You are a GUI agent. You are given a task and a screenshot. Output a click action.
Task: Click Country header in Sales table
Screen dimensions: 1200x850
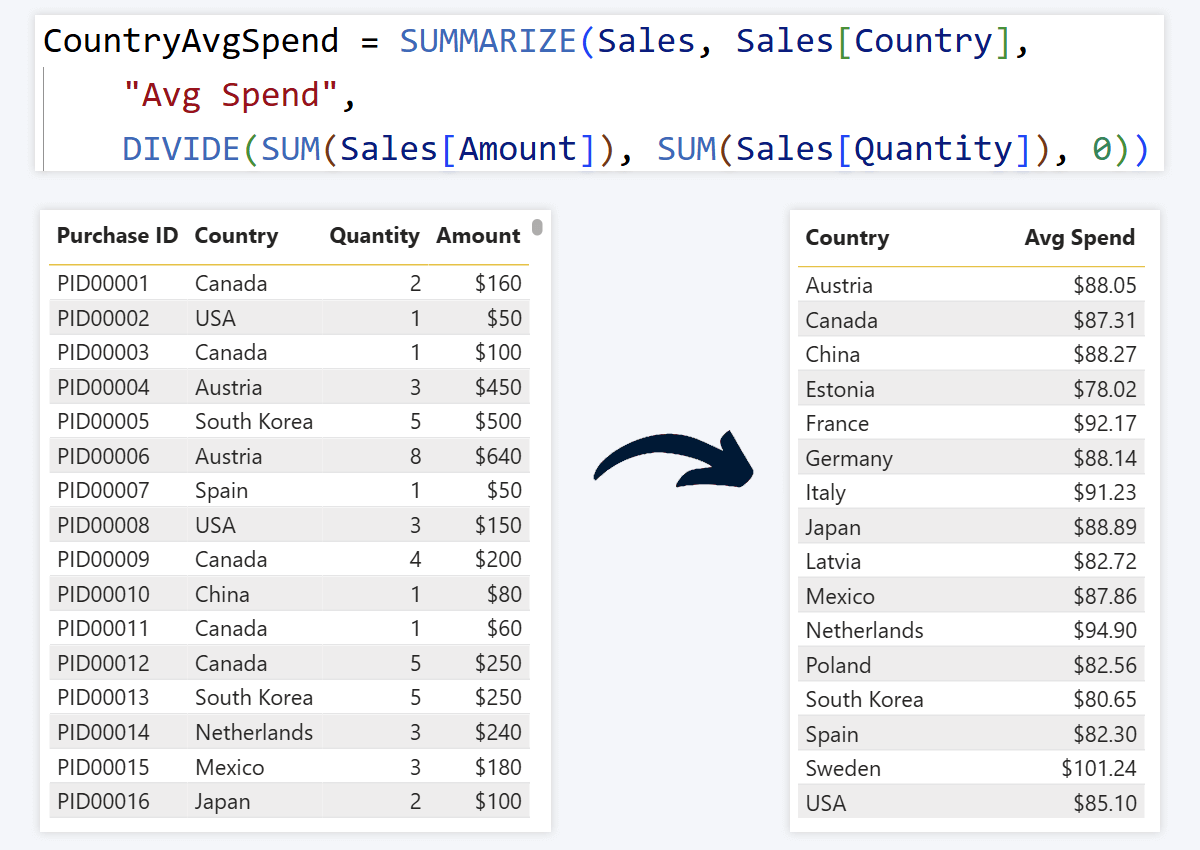coord(236,236)
